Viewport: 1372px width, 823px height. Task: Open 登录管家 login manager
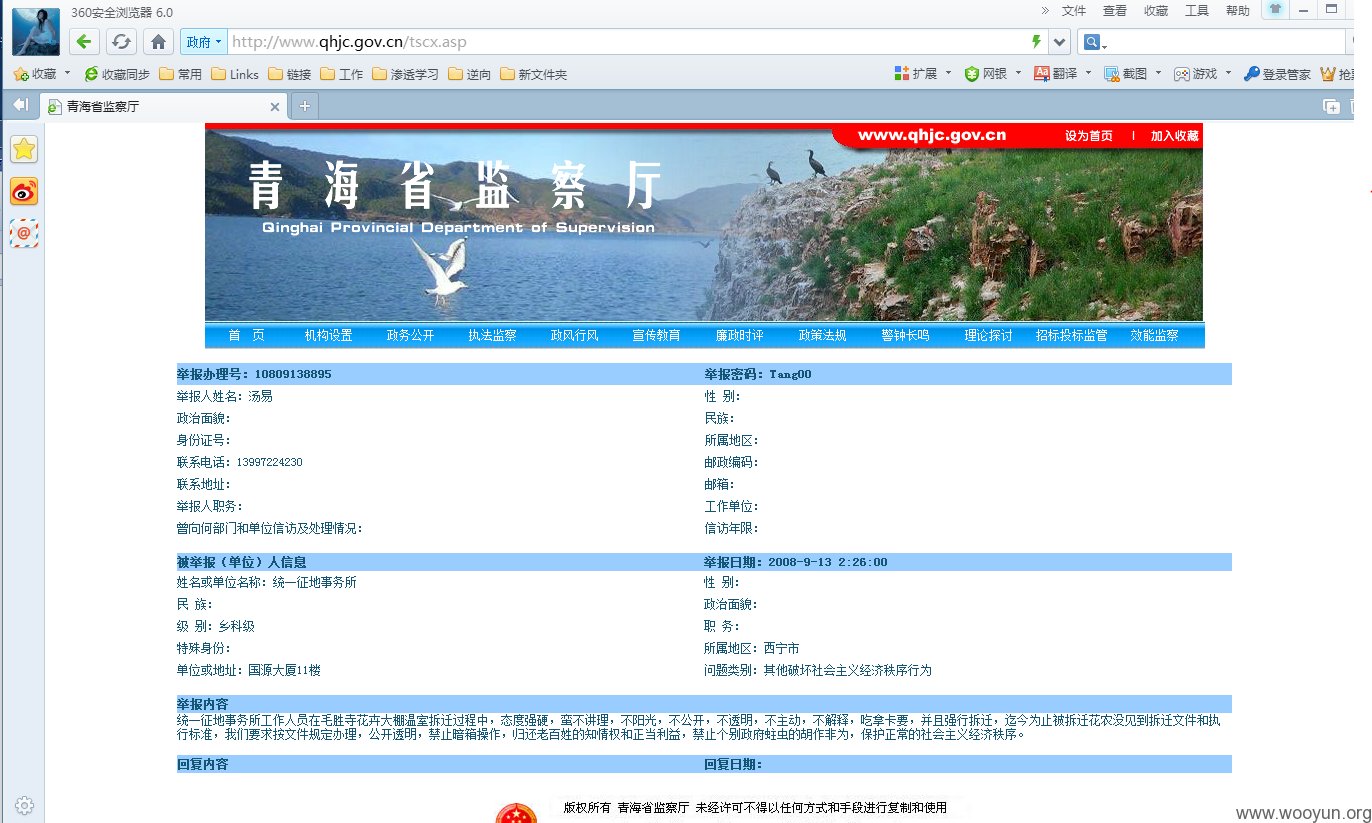tap(1277, 74)
